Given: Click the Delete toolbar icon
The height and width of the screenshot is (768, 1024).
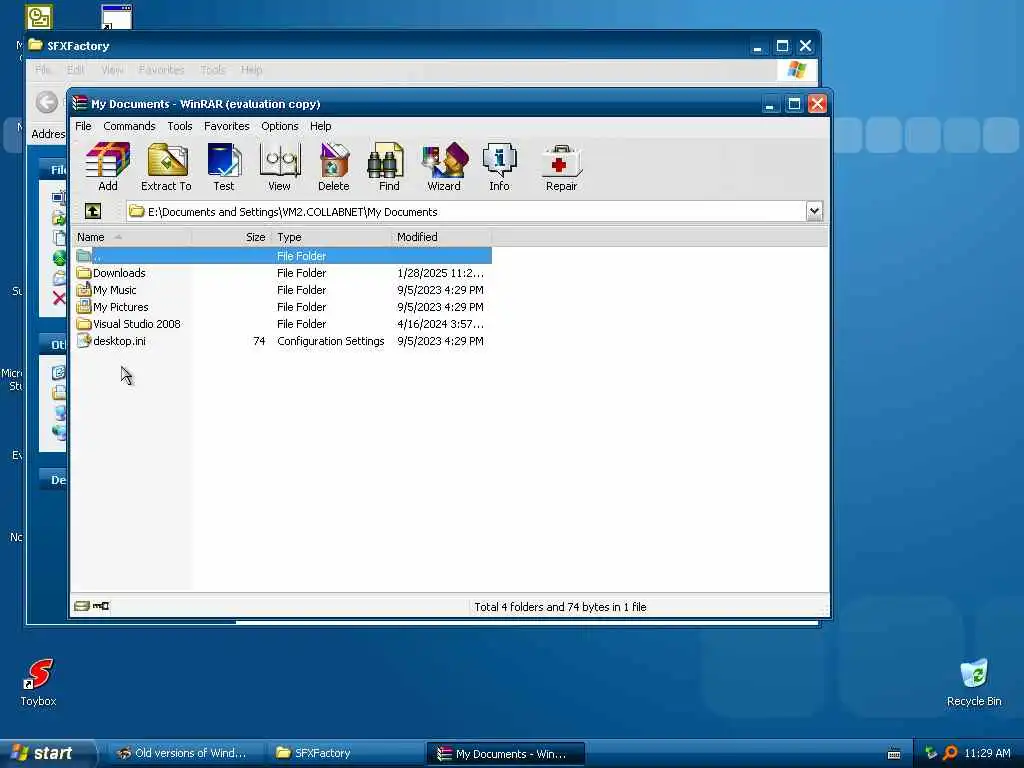Looking at the screenshot, I should pos(334,167).
